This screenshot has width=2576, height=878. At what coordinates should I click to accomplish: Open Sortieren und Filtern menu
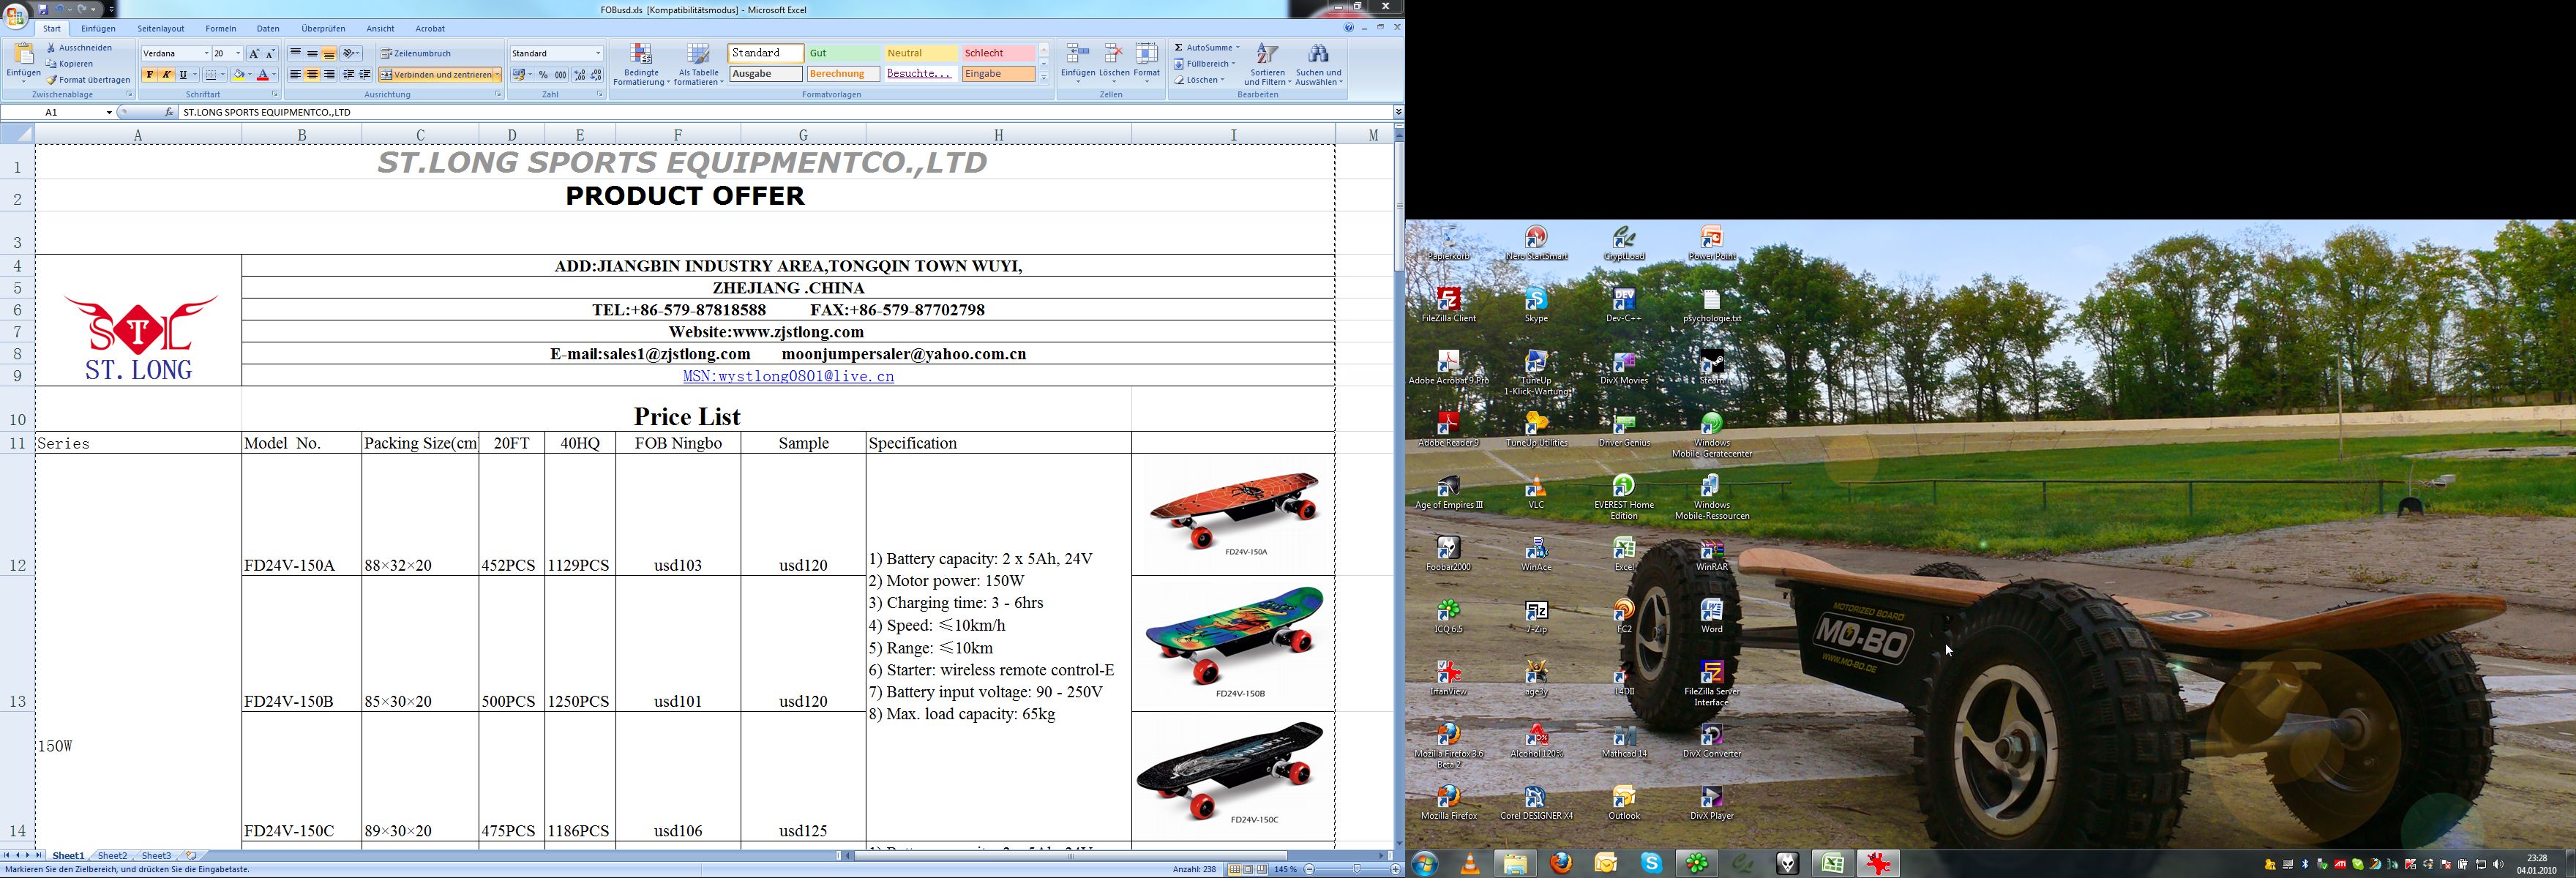click(1267, 65)
